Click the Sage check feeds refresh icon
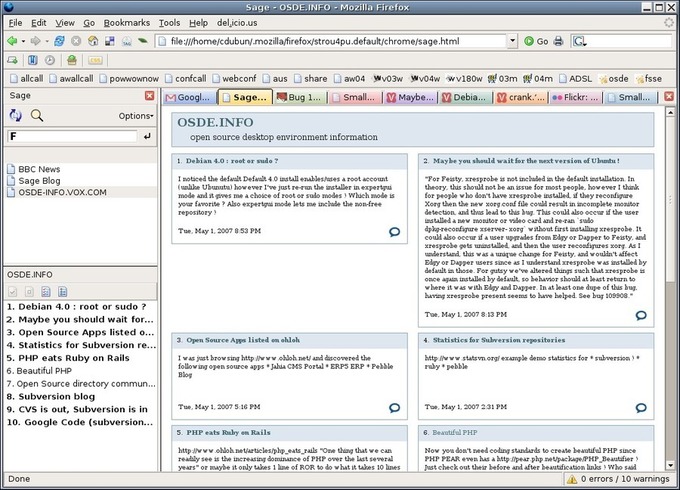 [x=16, y=115]
